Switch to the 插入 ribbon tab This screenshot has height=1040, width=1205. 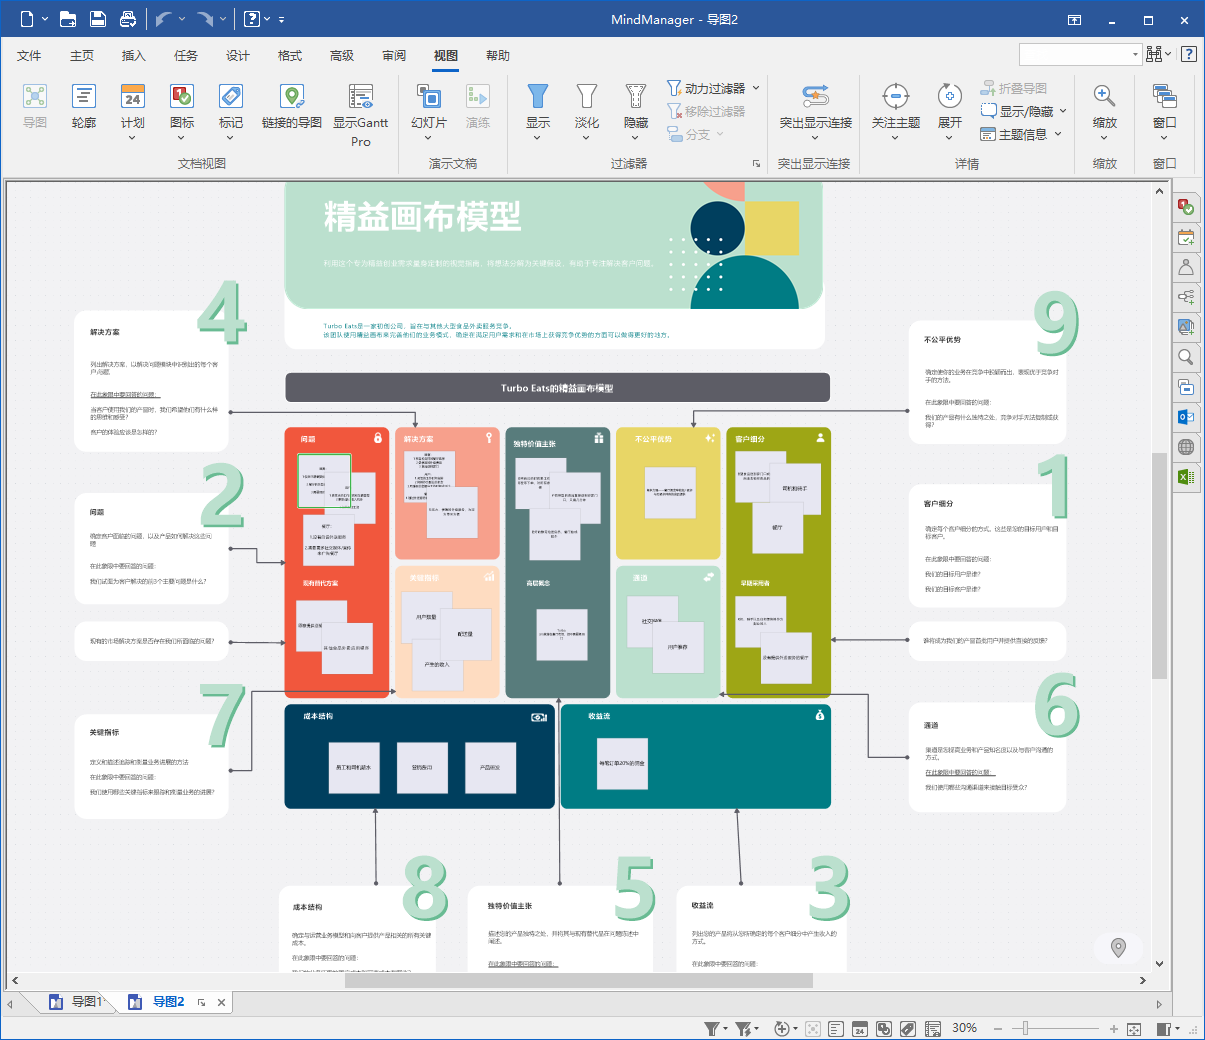point(134,56)
